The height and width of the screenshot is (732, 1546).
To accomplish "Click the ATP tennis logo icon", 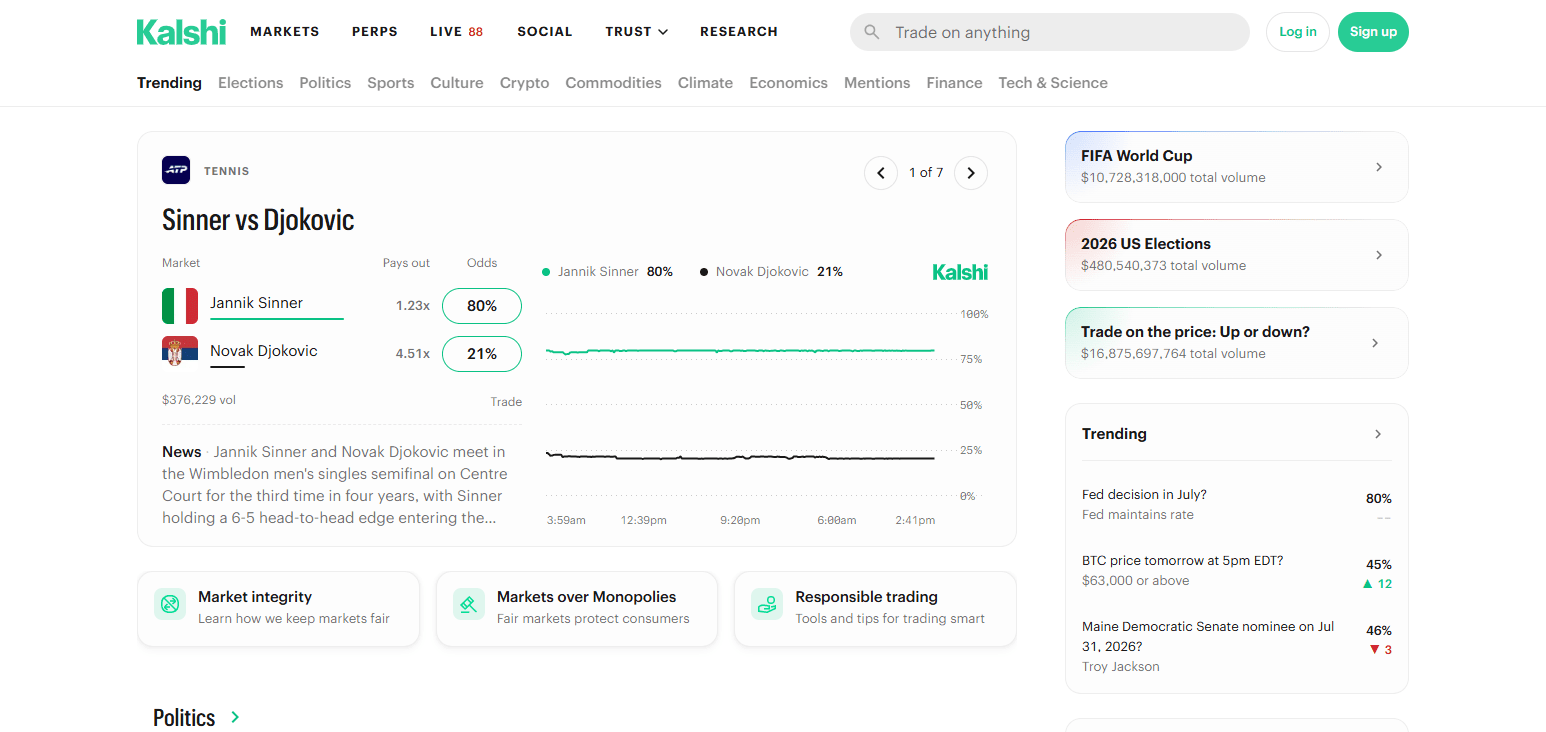I will coord(176,170).
